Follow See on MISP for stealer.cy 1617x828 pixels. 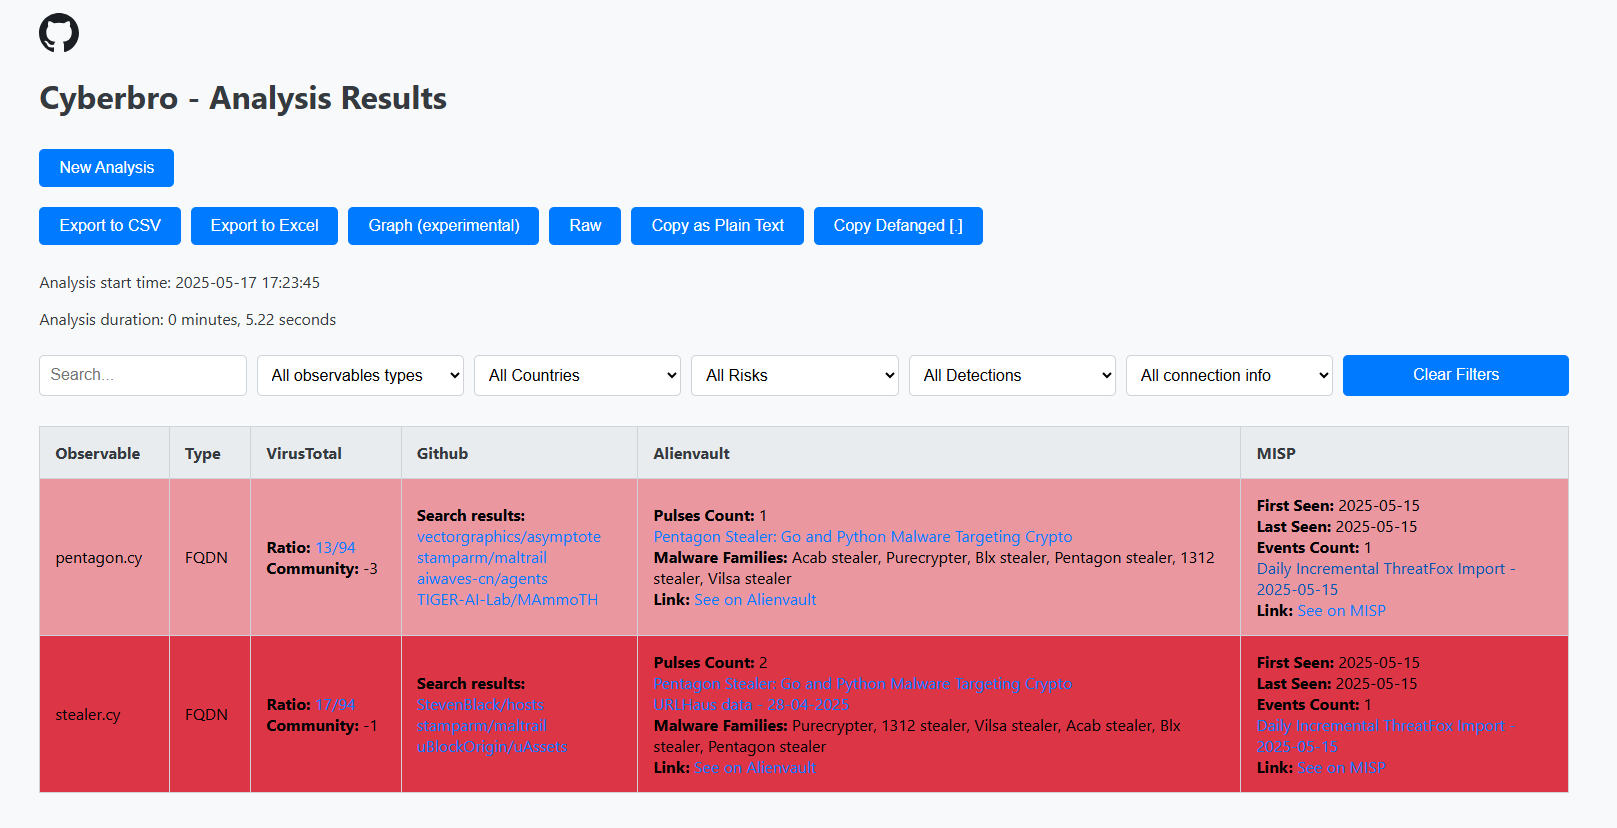tap(1341, 768)
